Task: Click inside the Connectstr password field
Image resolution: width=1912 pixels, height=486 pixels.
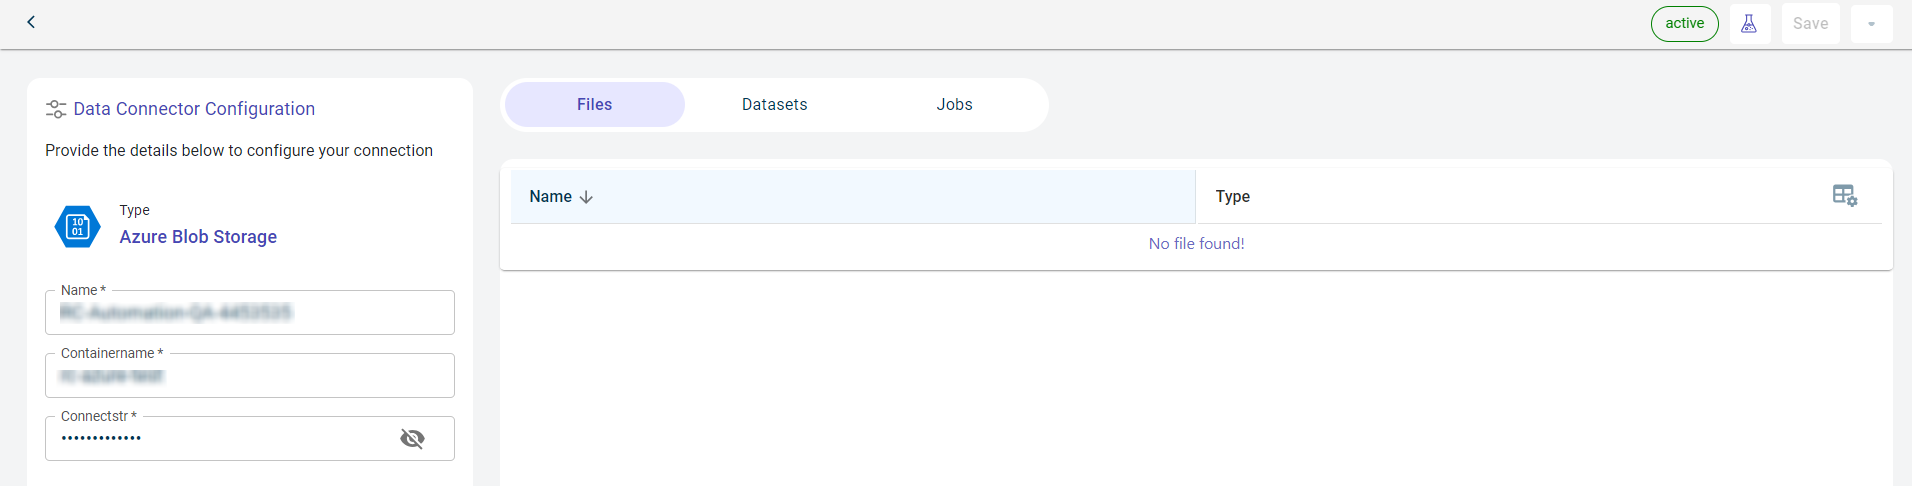Action: point(220,439)
